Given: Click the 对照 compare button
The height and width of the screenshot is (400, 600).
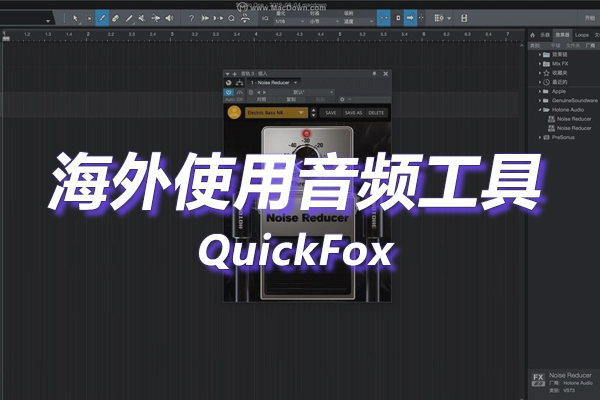Looking at the screenshot, I should (x=261, y=100).
